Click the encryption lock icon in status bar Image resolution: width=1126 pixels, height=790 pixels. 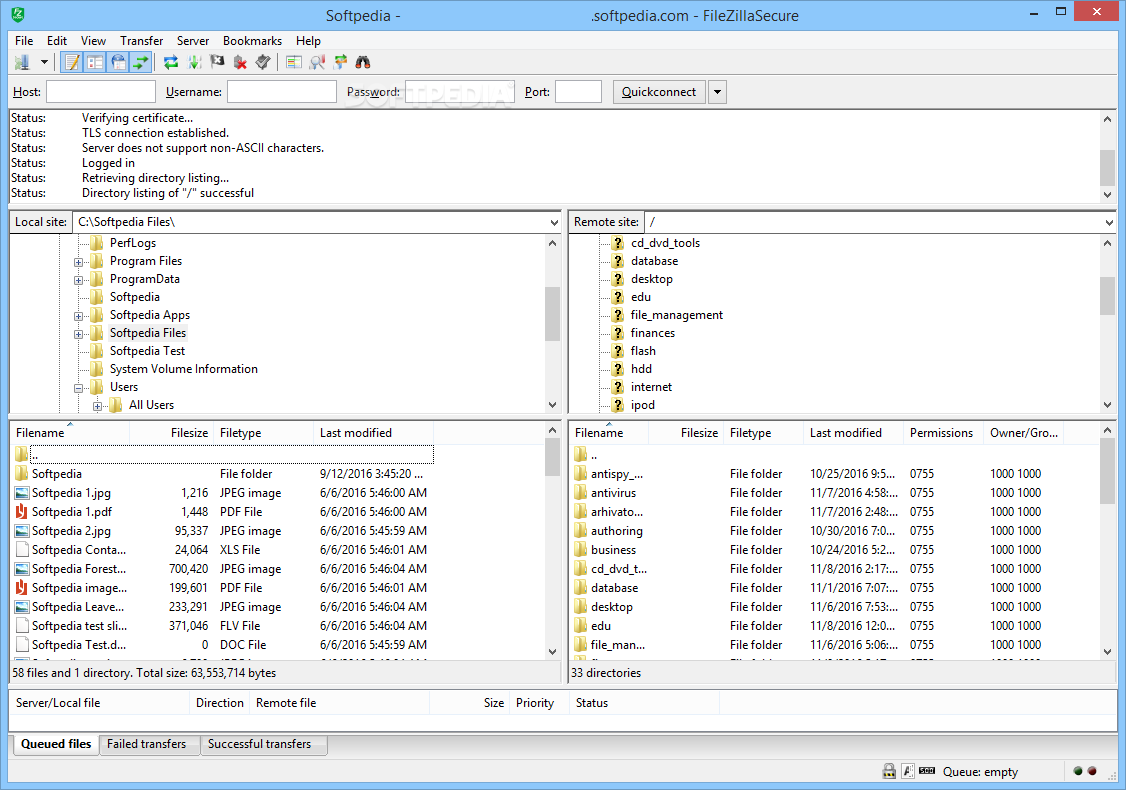coord(889,771)
